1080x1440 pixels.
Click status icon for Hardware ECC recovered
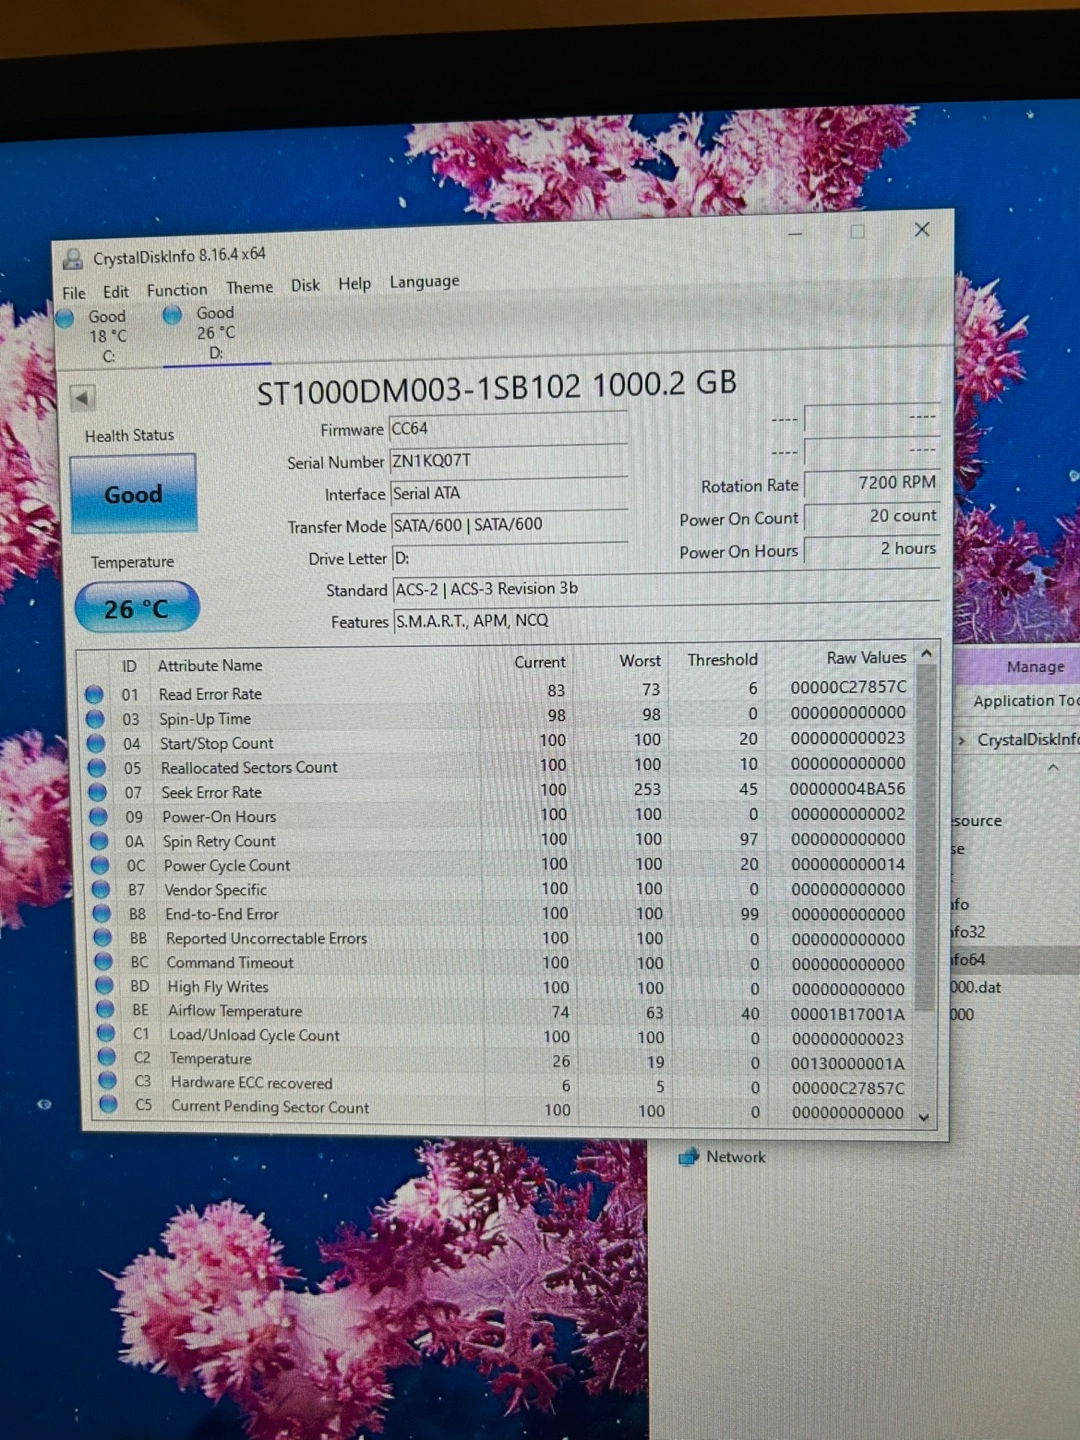click(x=110, y=1081)
